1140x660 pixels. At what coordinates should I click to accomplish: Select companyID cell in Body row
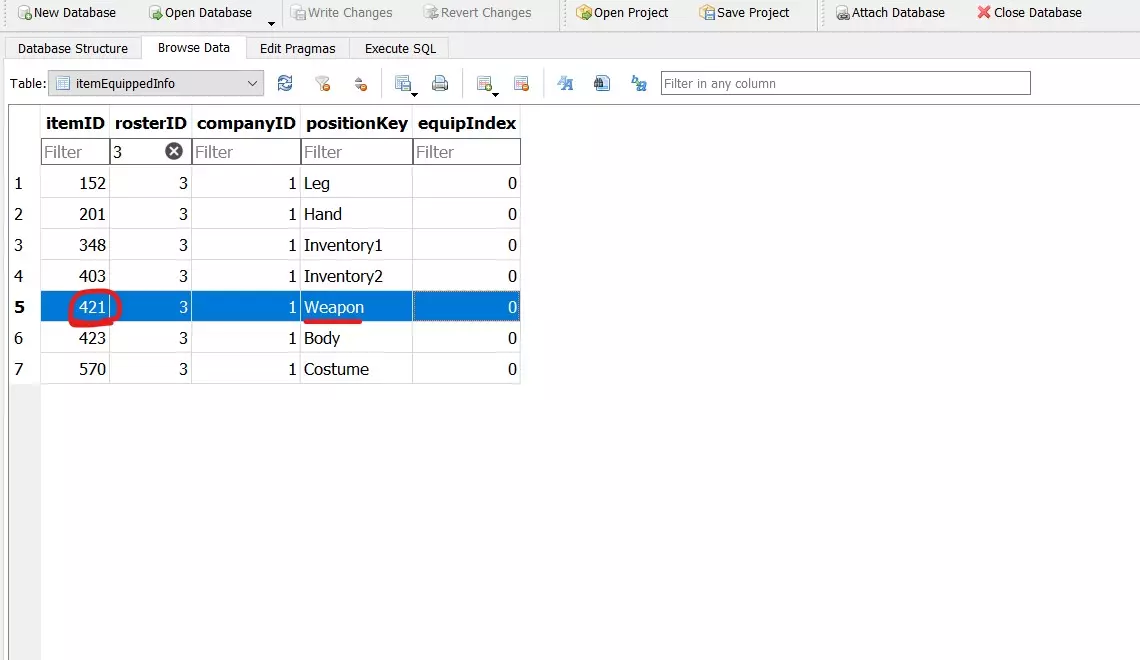[x=246, y=337]
